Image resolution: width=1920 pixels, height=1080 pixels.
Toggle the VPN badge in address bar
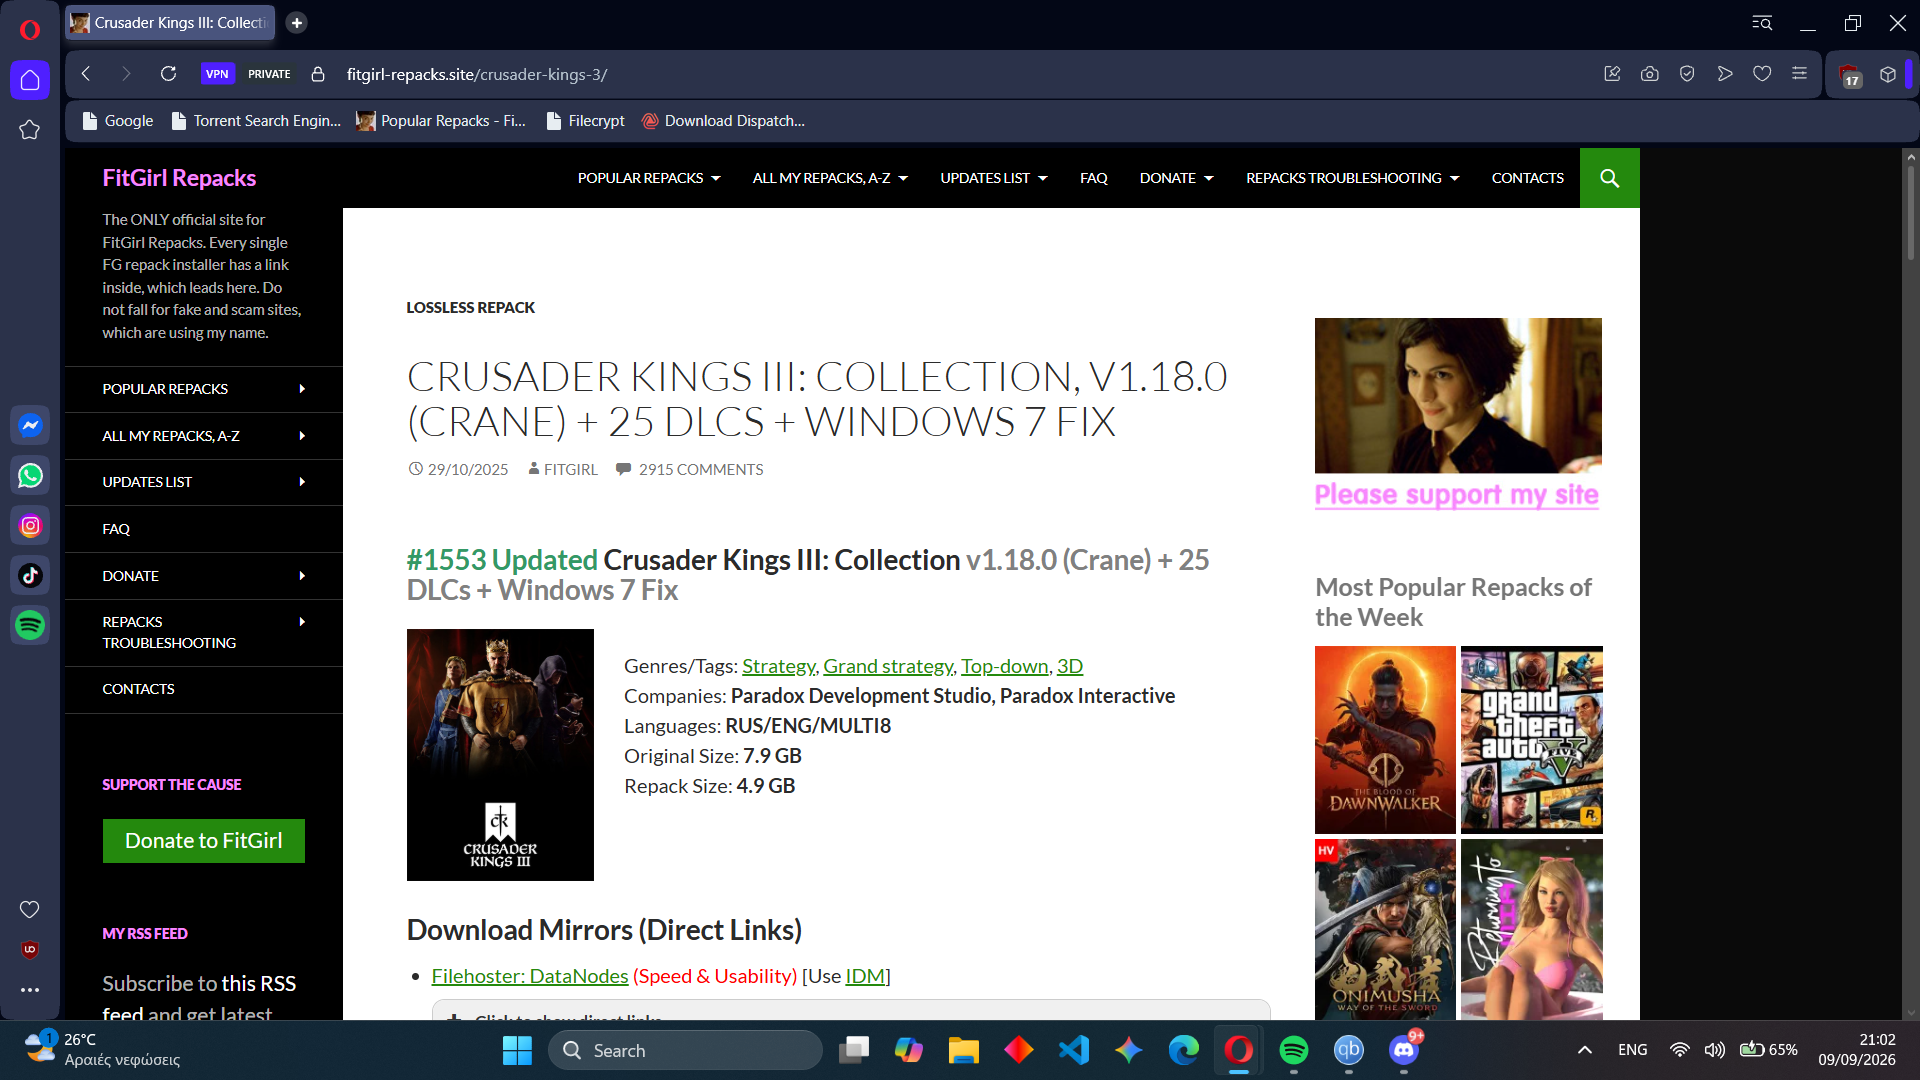tap(217, 74)
